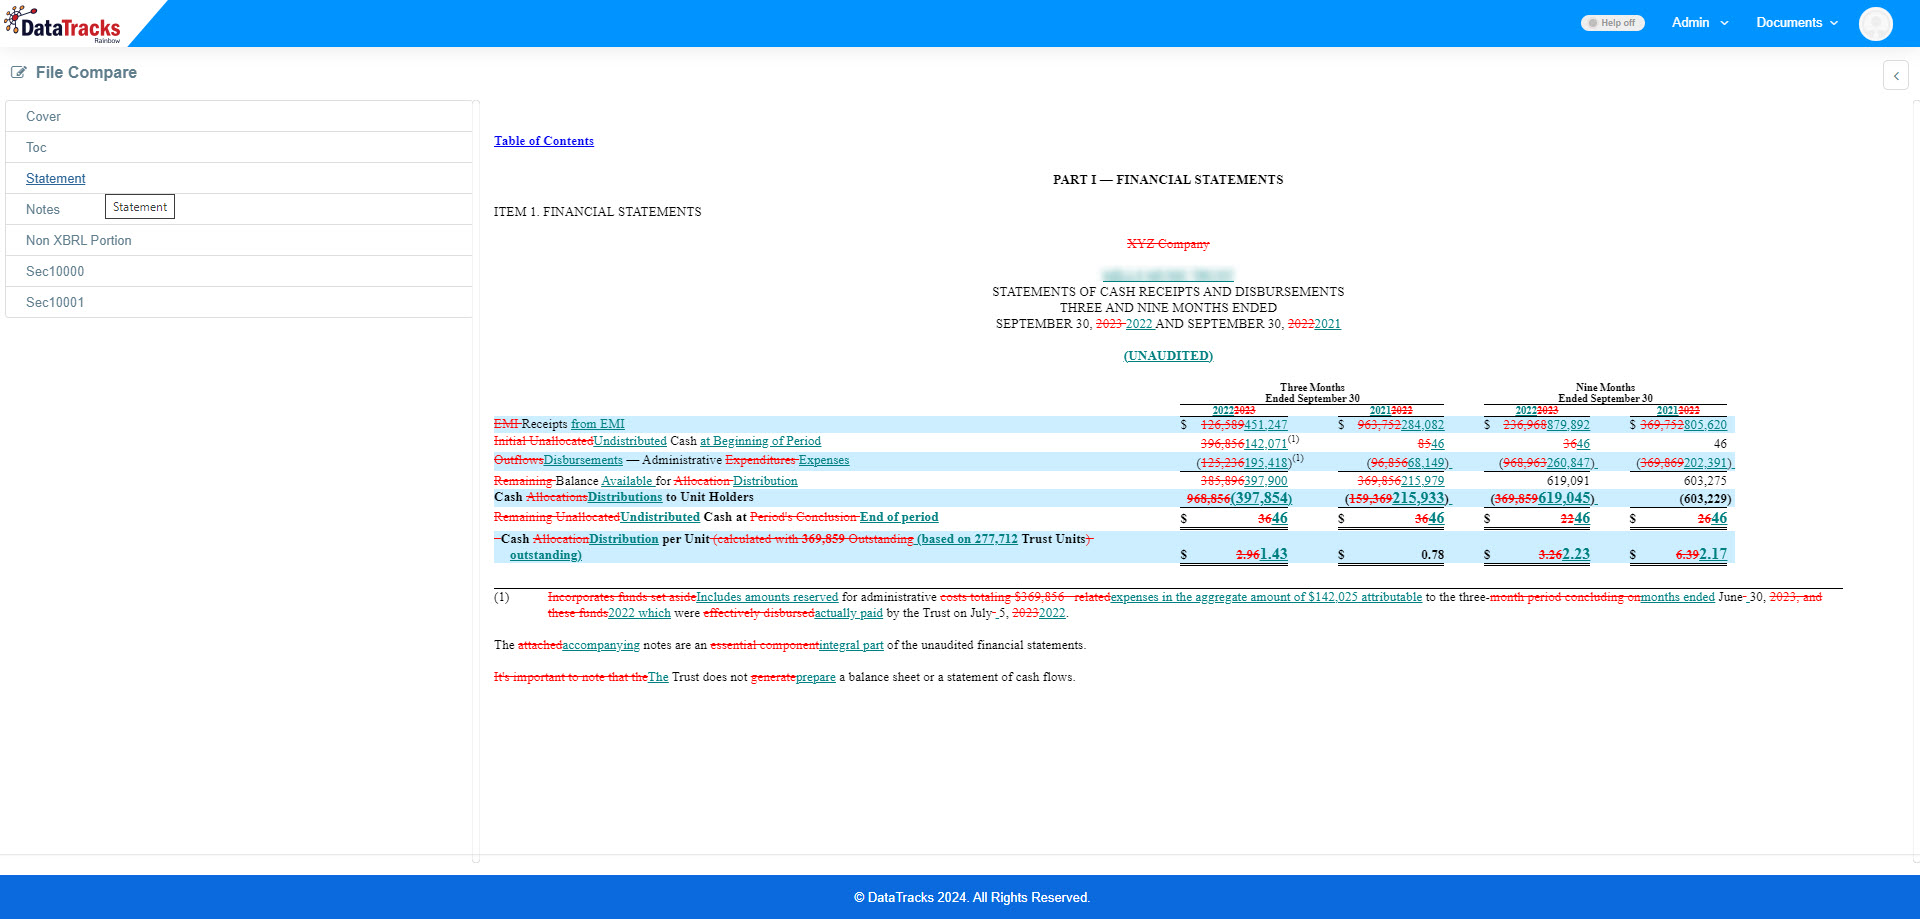Click the DataTracks 2024 copyright footer
Viewport: 1920px width, 919px height.
(972, 897)
